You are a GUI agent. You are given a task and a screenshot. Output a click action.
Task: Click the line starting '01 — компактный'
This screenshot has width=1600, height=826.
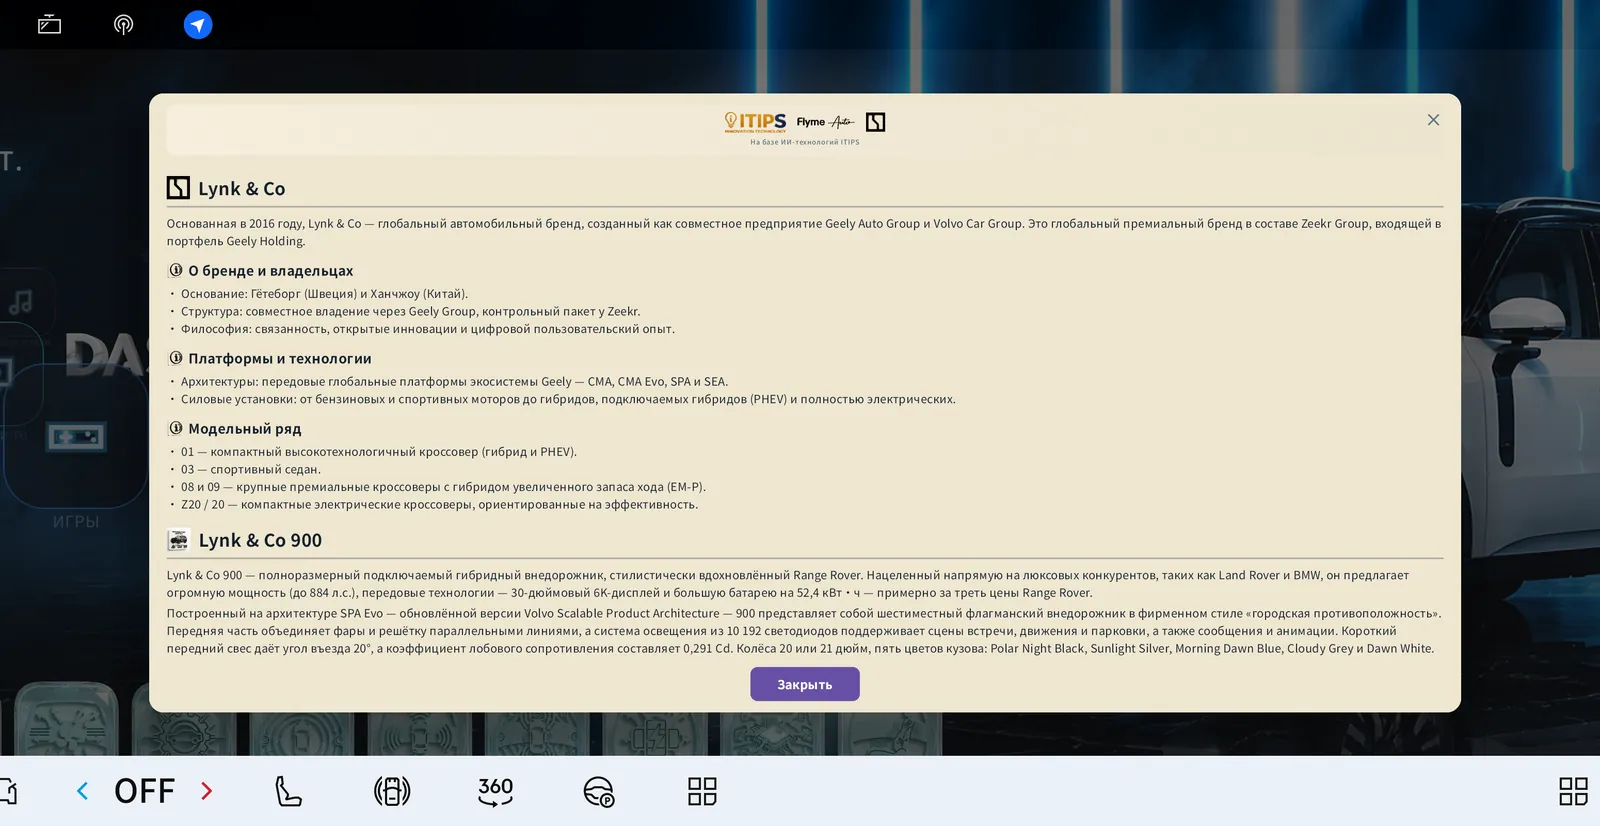[379, 452]
